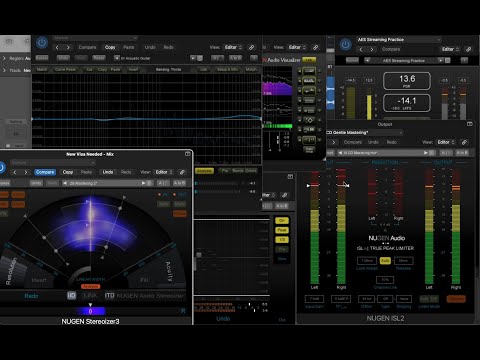Click the link icon in ISL2 header
Screen dimensions: 480x360
point(464,142)
